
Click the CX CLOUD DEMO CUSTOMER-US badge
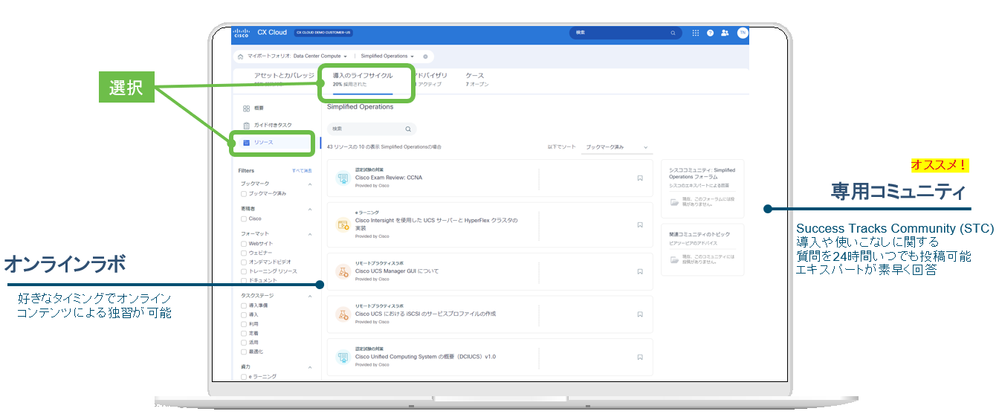324,33
